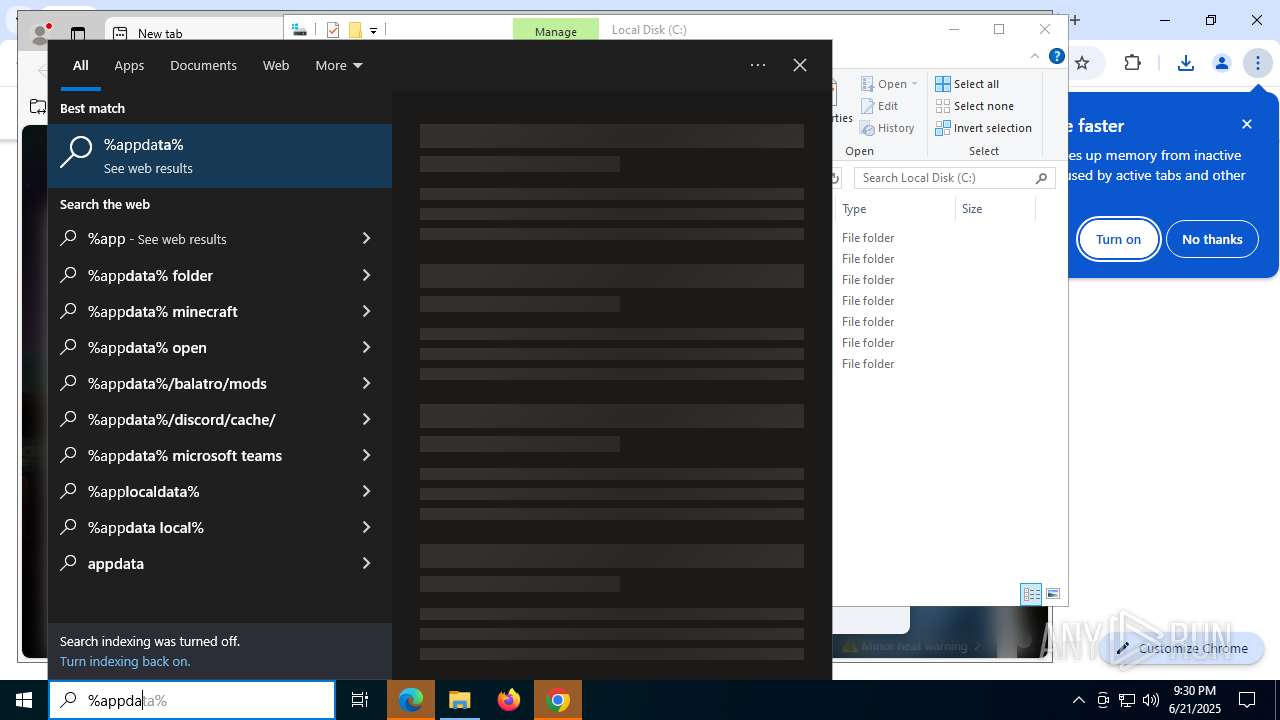Switch to the Web search filter tab
Image resolution: width=1280 pixels, height=720 pixels.
pyautogui.click(x=276, y=65)
